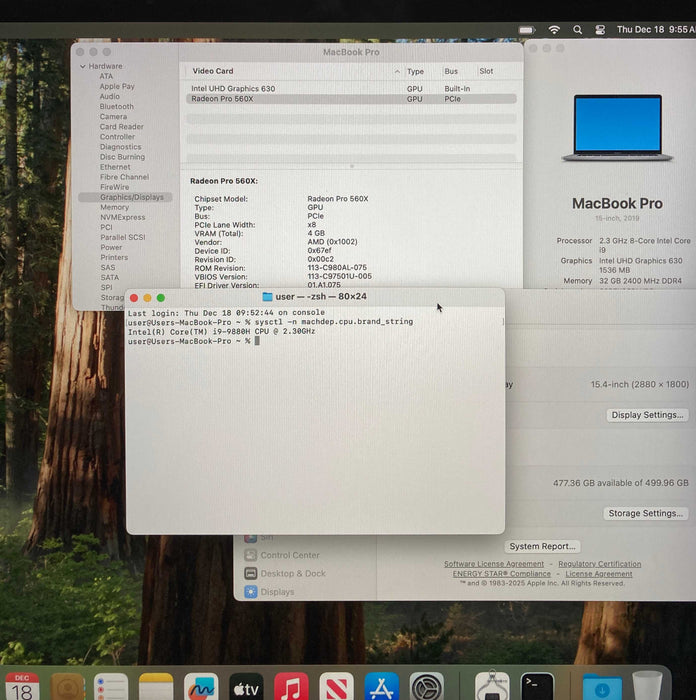Select Audio in Hardware list
The height and width of the screenshot is (700, 696).
click(x=110, y=96)
